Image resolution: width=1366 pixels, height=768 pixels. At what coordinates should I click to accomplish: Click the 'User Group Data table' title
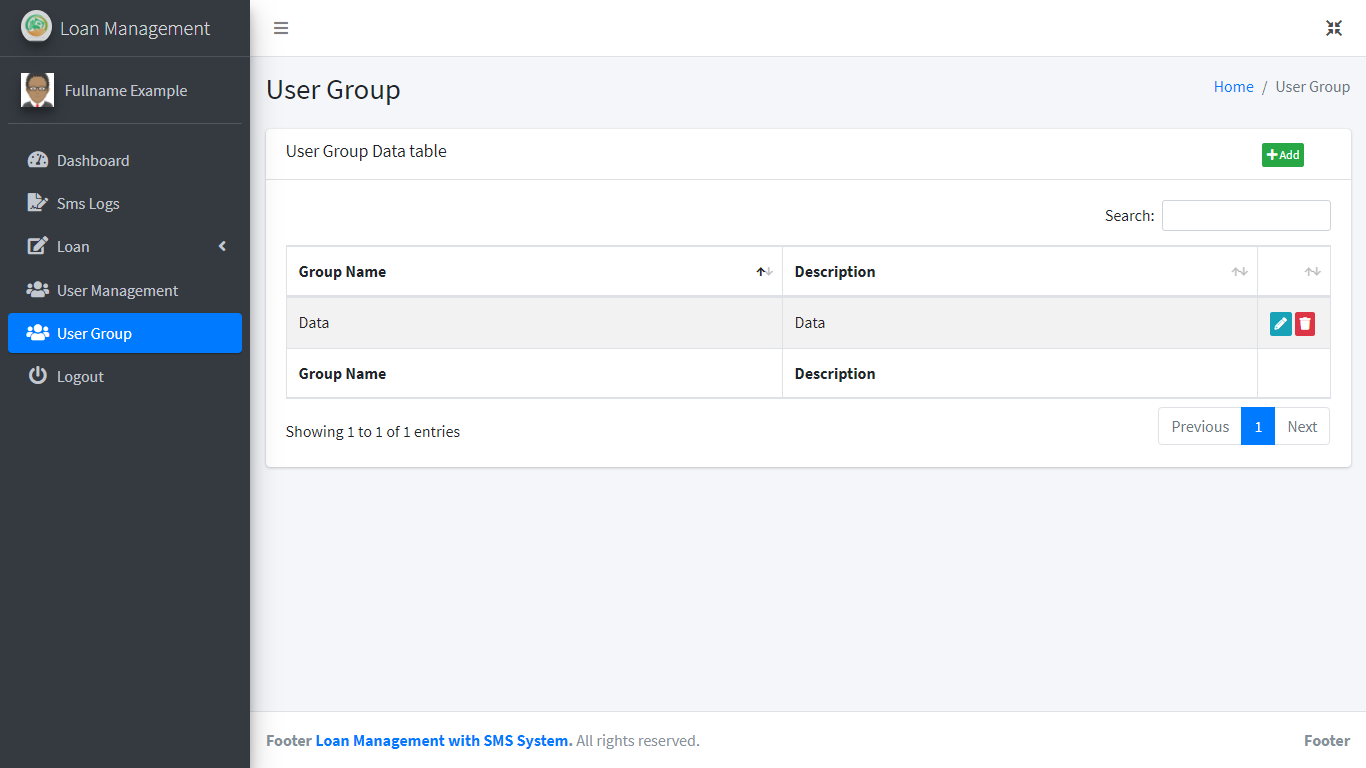click(366, 151)
